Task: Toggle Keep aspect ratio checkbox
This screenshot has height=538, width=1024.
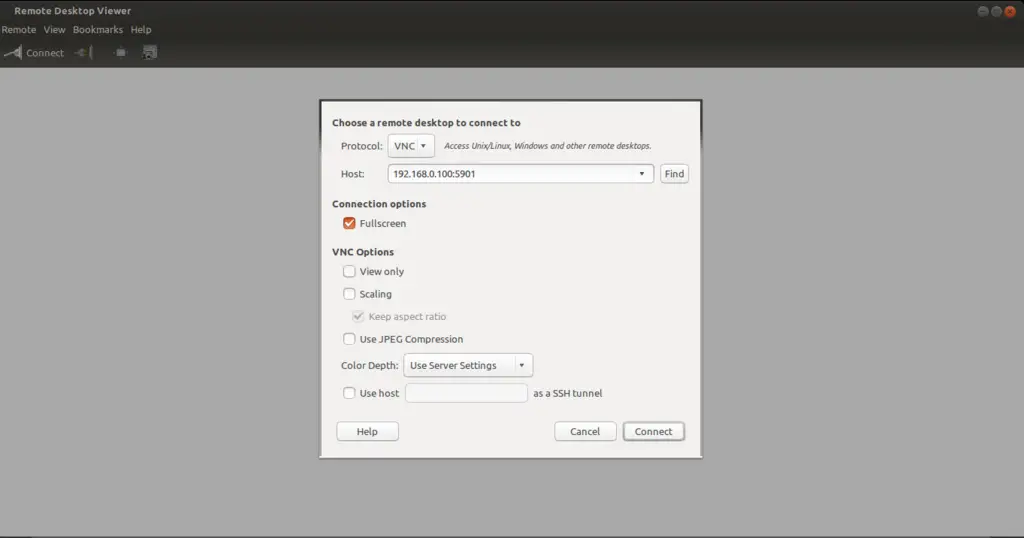Action: (x=358, y=316)
